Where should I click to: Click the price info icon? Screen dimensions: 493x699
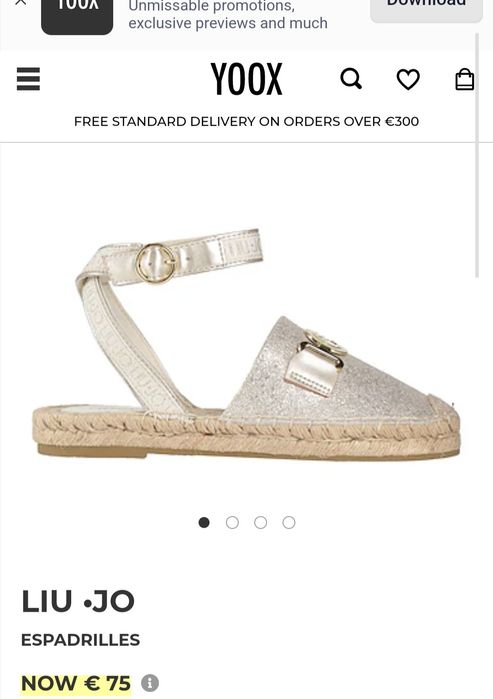pos(150,683)
